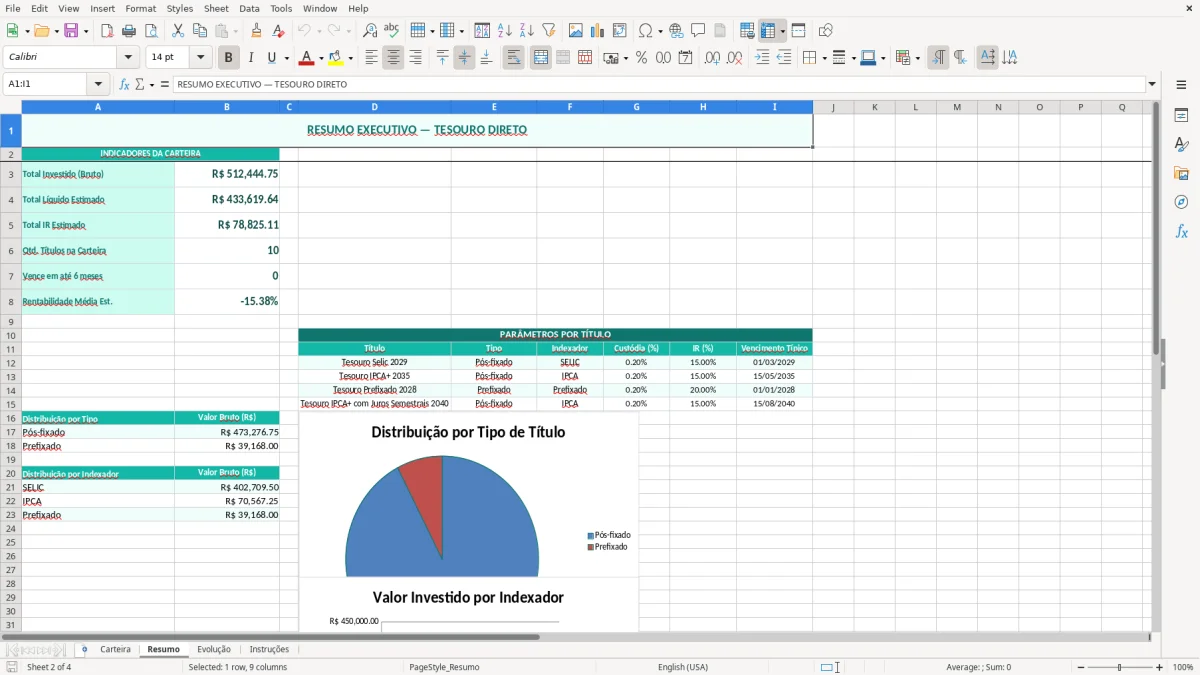Screen dimensions: 1200x675
Task: Run the spelling check
Action: click(392, 31)
